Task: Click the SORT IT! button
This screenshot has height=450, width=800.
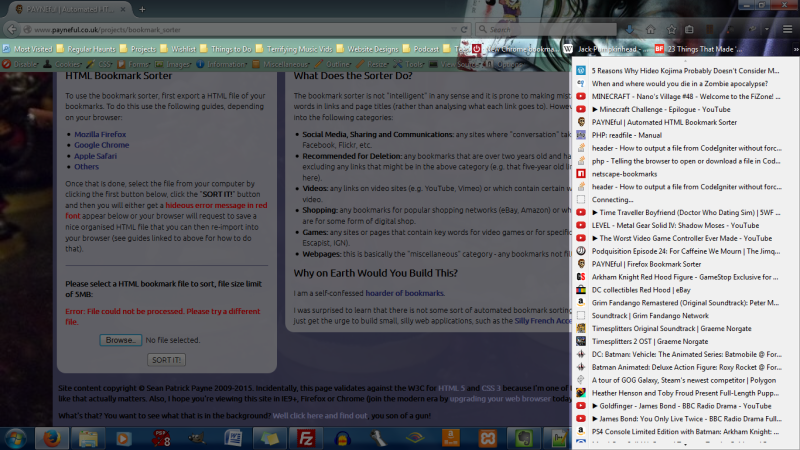Action: coord(166,360)
